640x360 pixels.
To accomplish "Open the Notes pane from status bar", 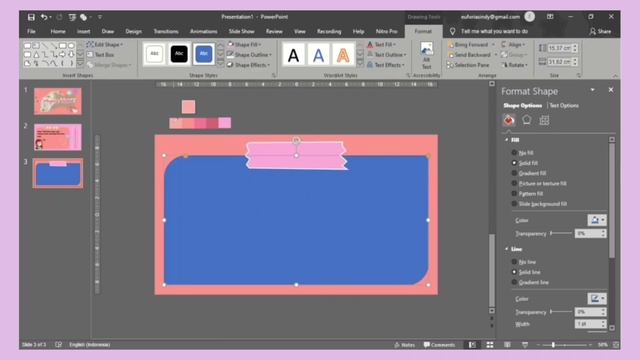I will click(404, 345).
